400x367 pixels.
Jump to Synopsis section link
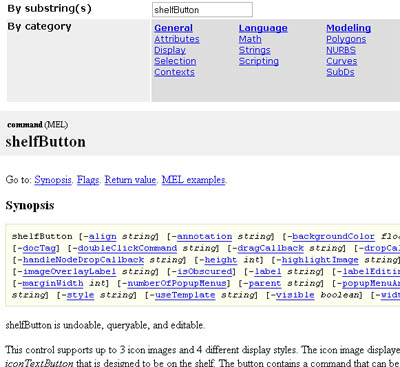(53, 180)
